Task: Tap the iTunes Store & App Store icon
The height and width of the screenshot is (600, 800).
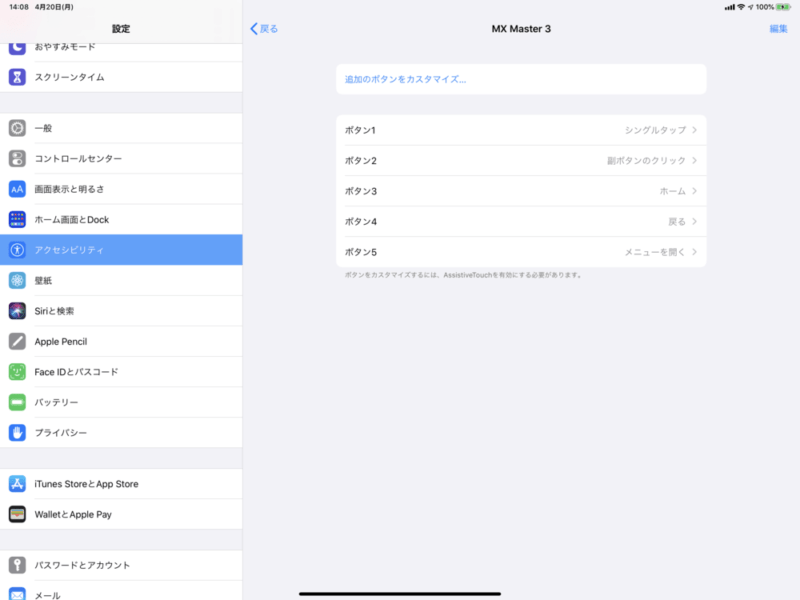Action: (17, 484)
